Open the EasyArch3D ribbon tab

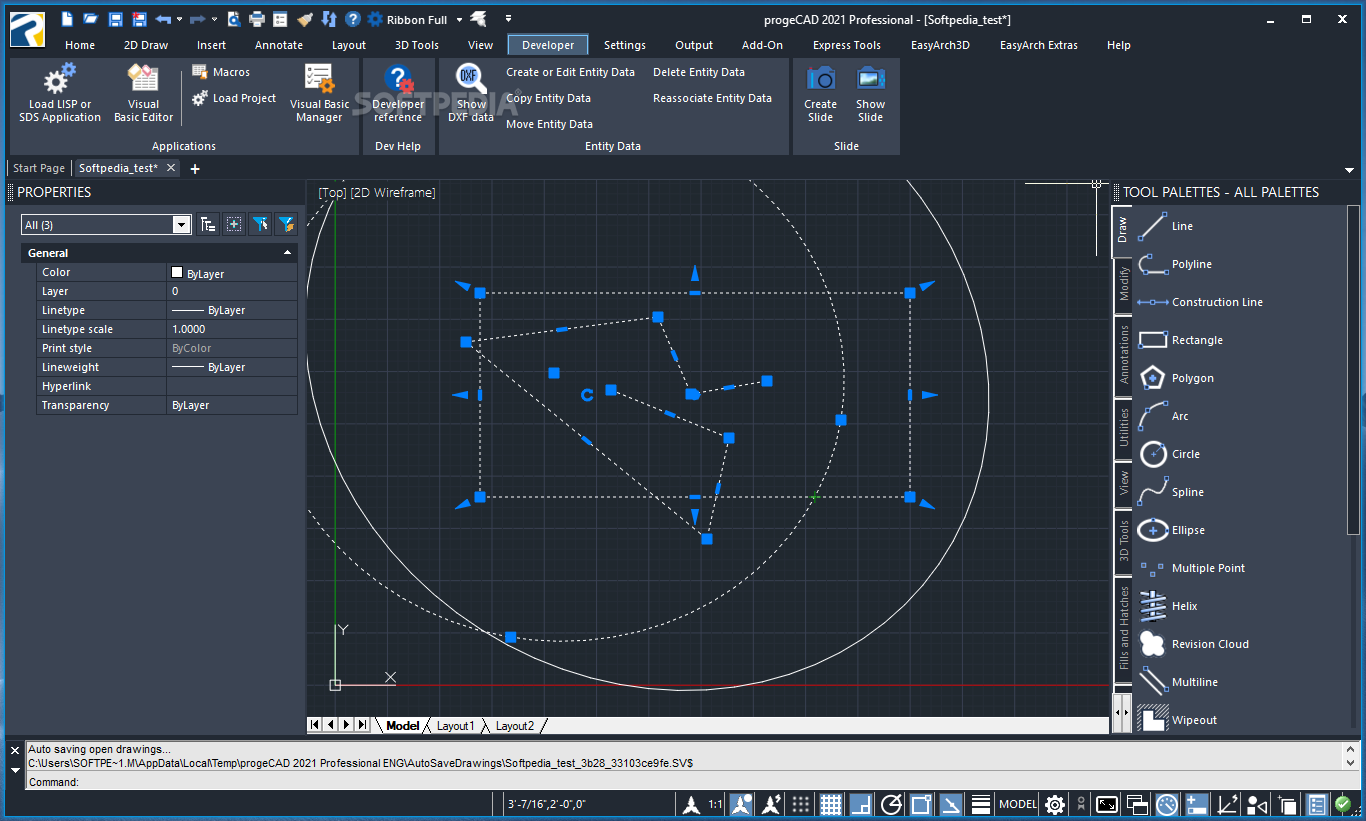point(940,45)
